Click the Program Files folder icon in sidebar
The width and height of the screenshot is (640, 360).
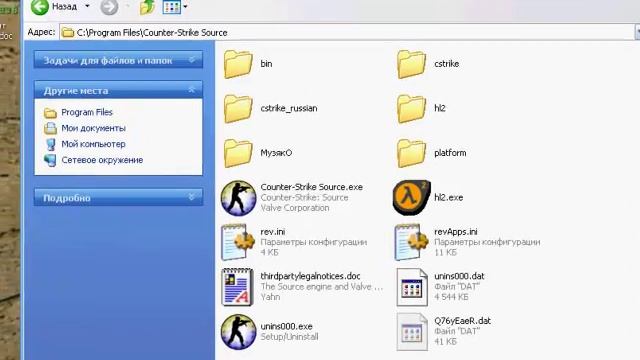click(50, 113)
